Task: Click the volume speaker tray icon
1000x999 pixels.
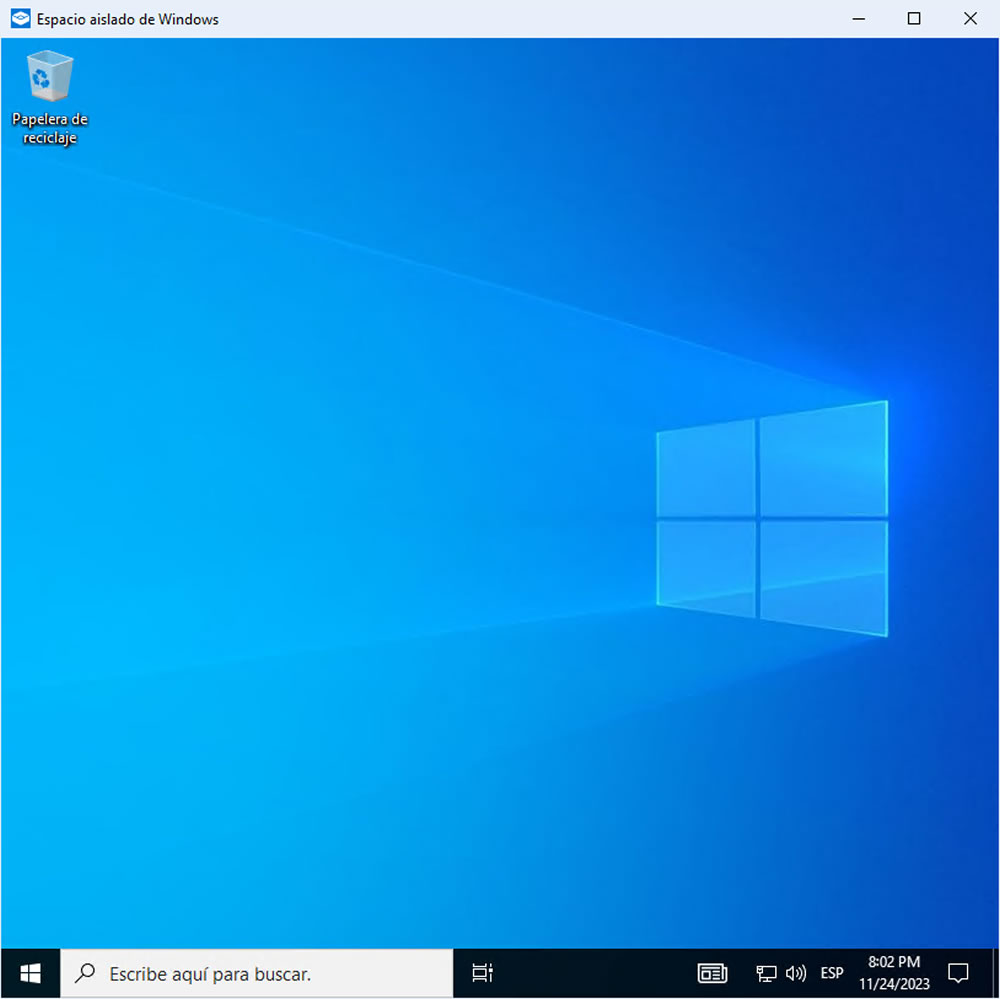Action: tap(796, 972)
